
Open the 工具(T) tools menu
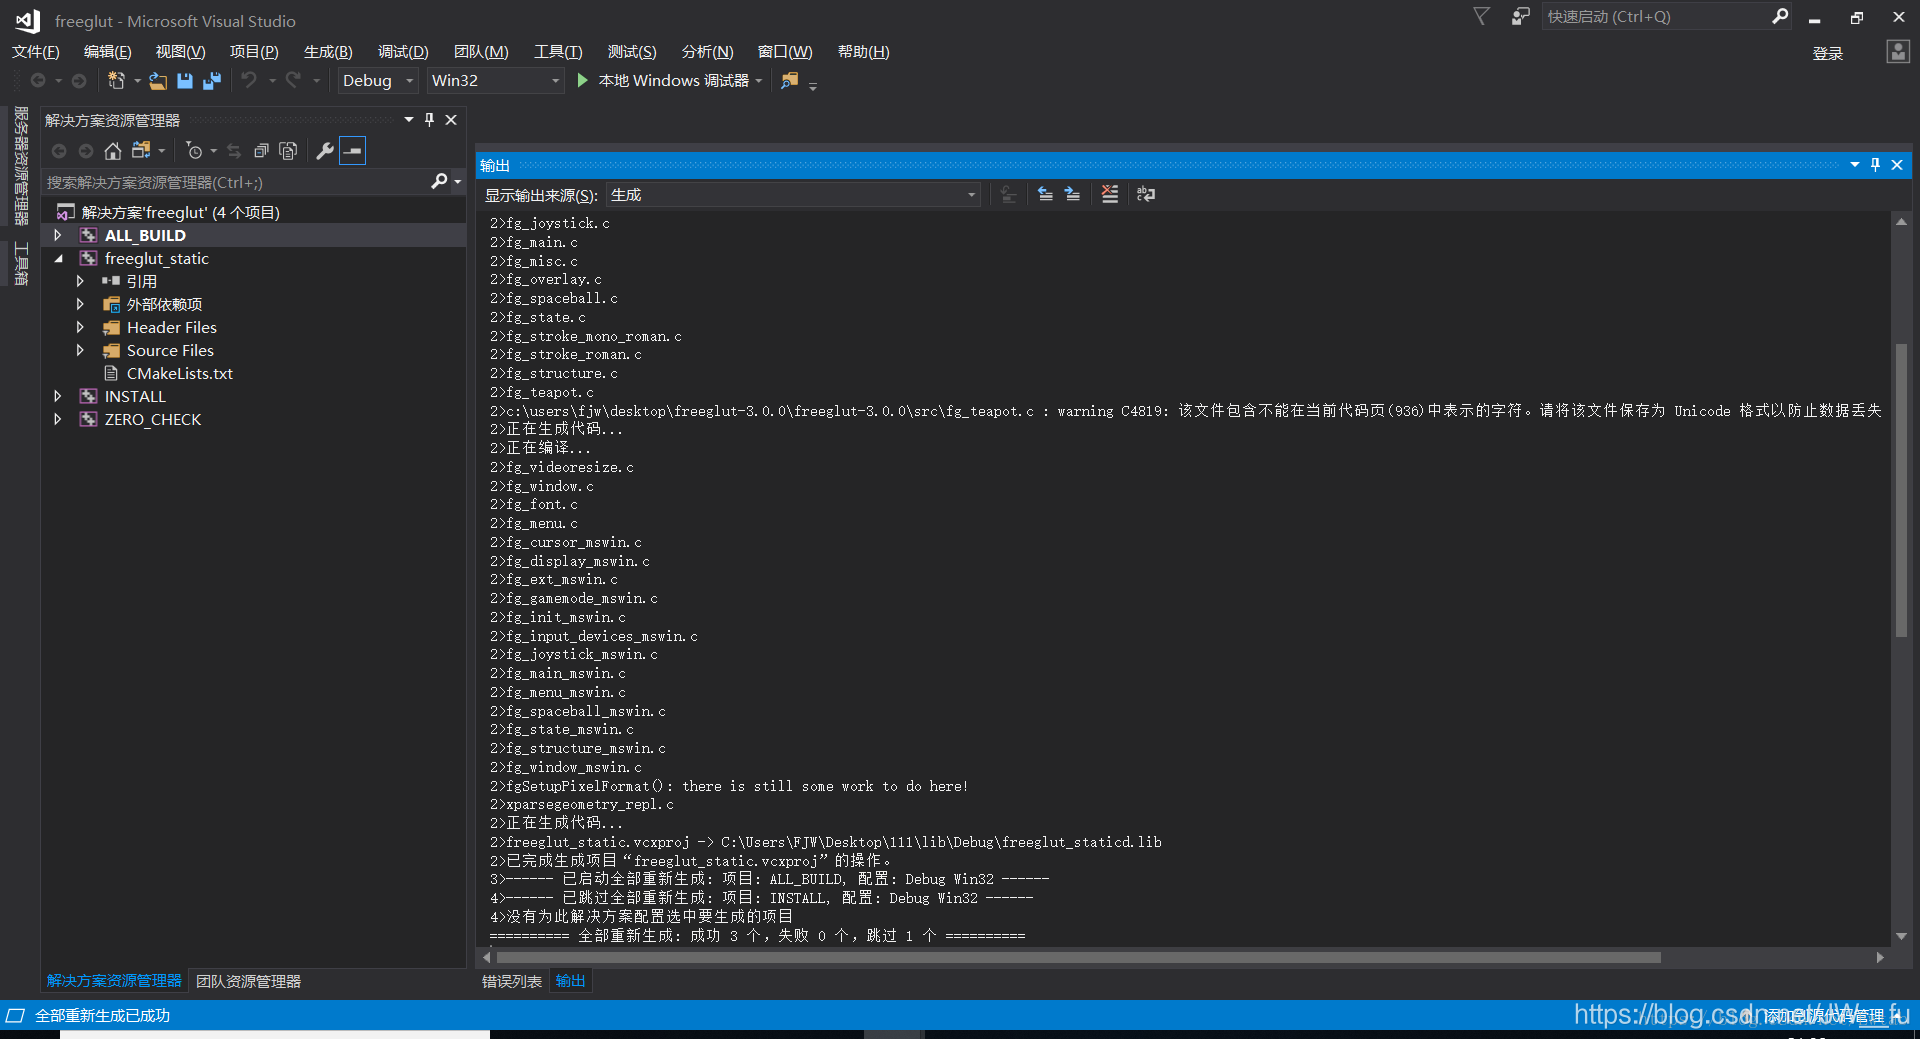(x=558, y=52)
